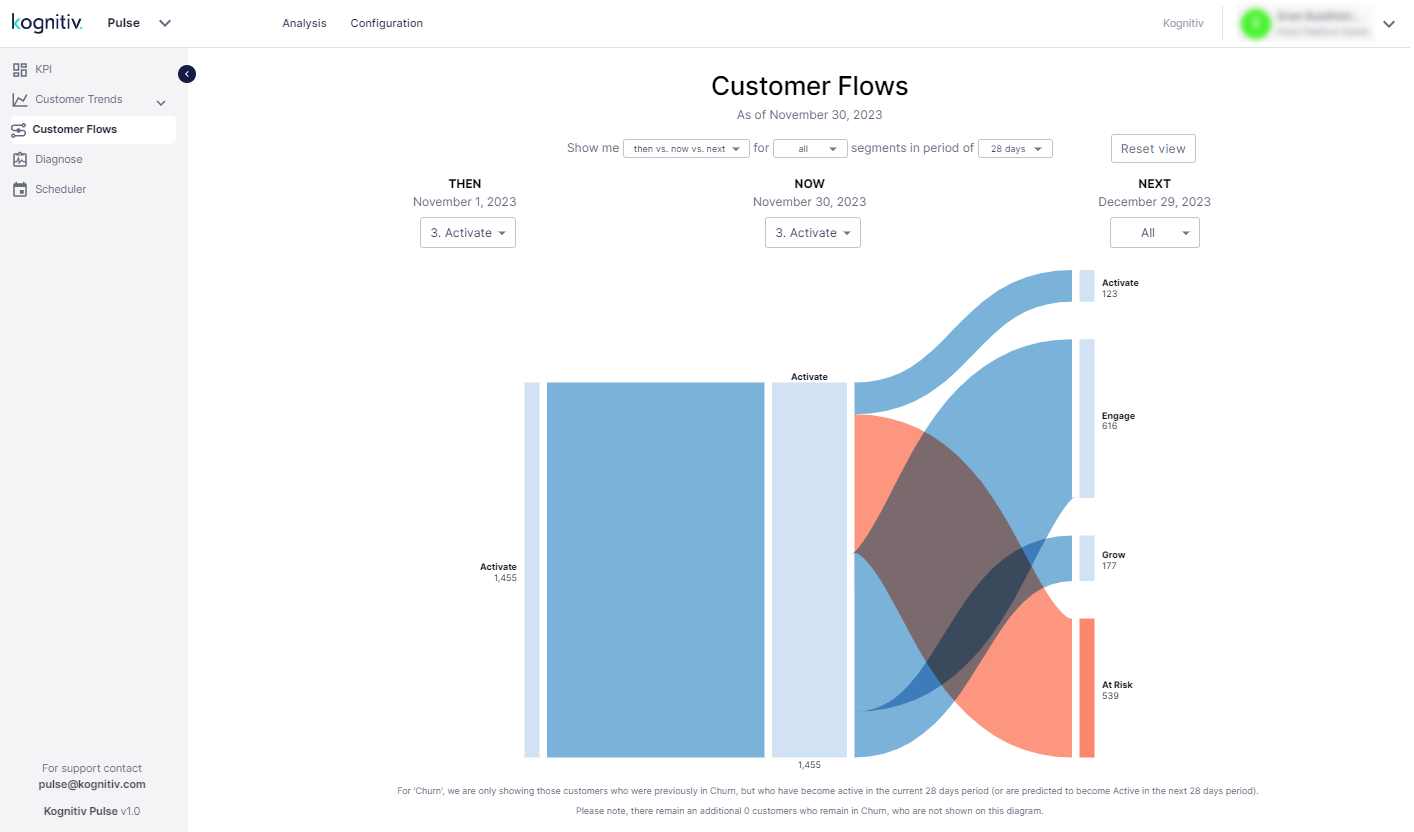The height and width of the screenshot is (832, 1414).
Task: Click the Diagnose sidebar icon
Action: pos(19,160)
